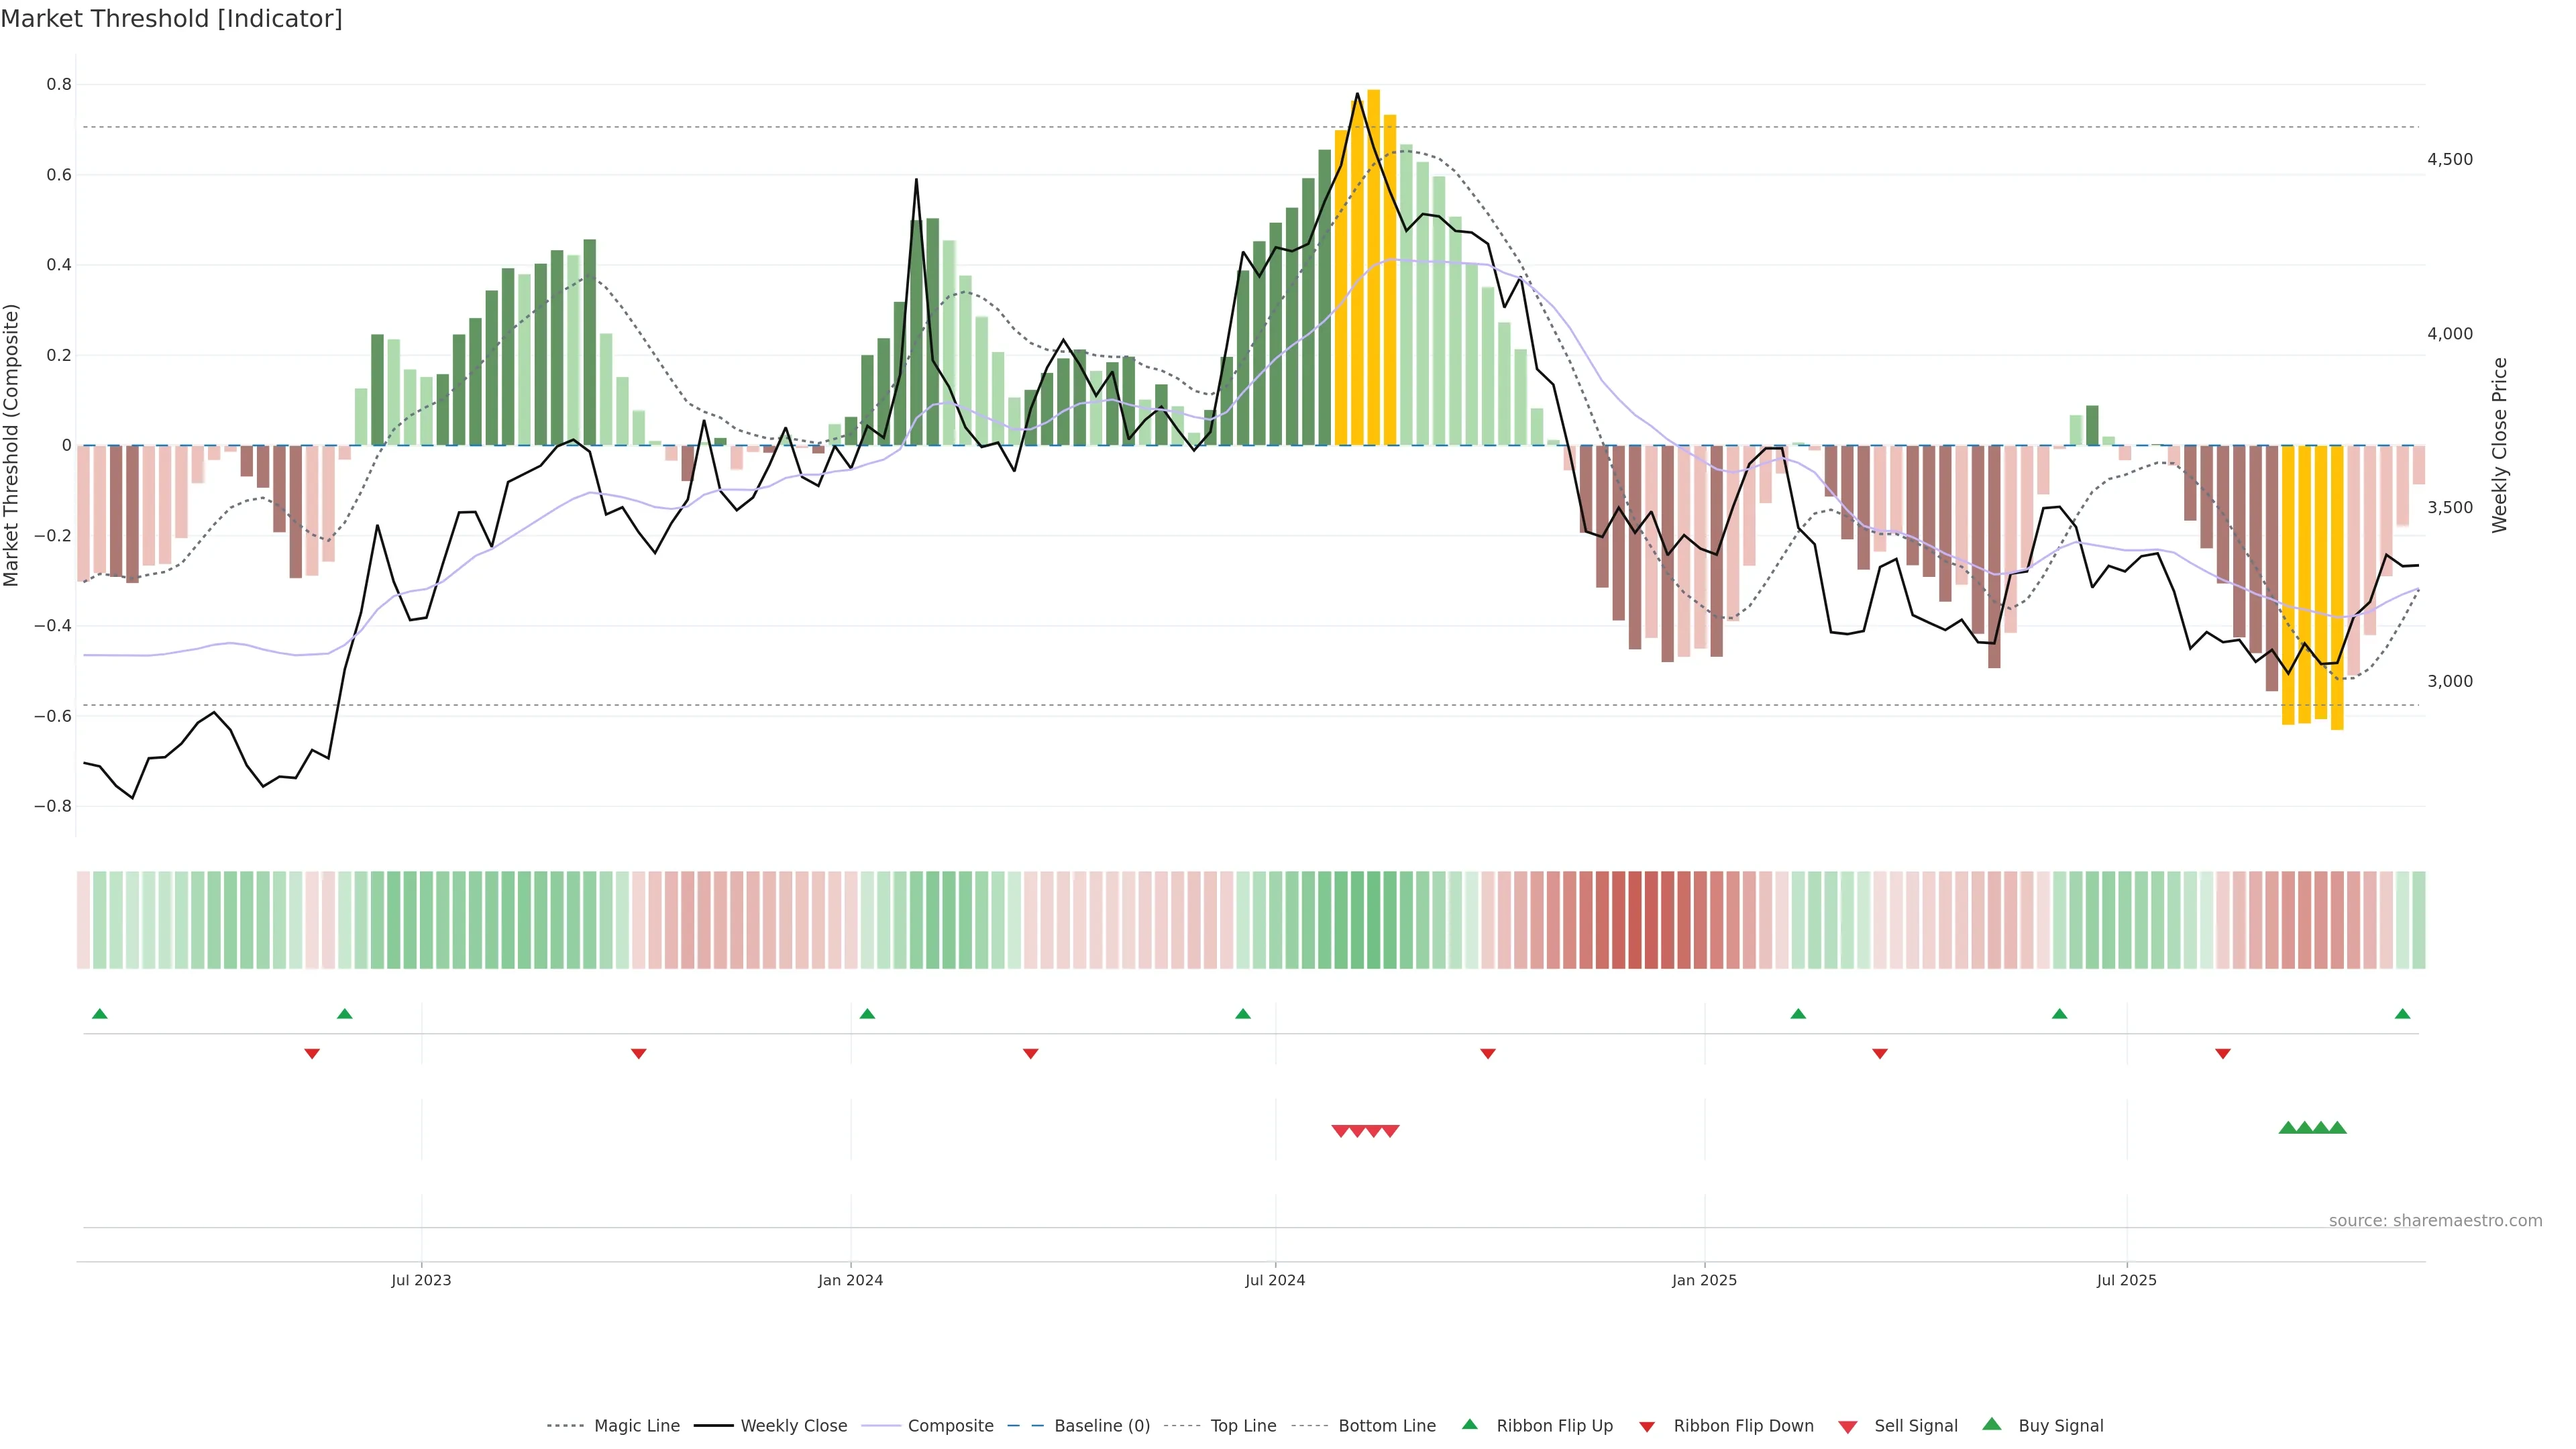Click the Ribbon Flip Down legend triangle
The width and height of the screenshot is (2576, 1449).
point(1647,1426)
